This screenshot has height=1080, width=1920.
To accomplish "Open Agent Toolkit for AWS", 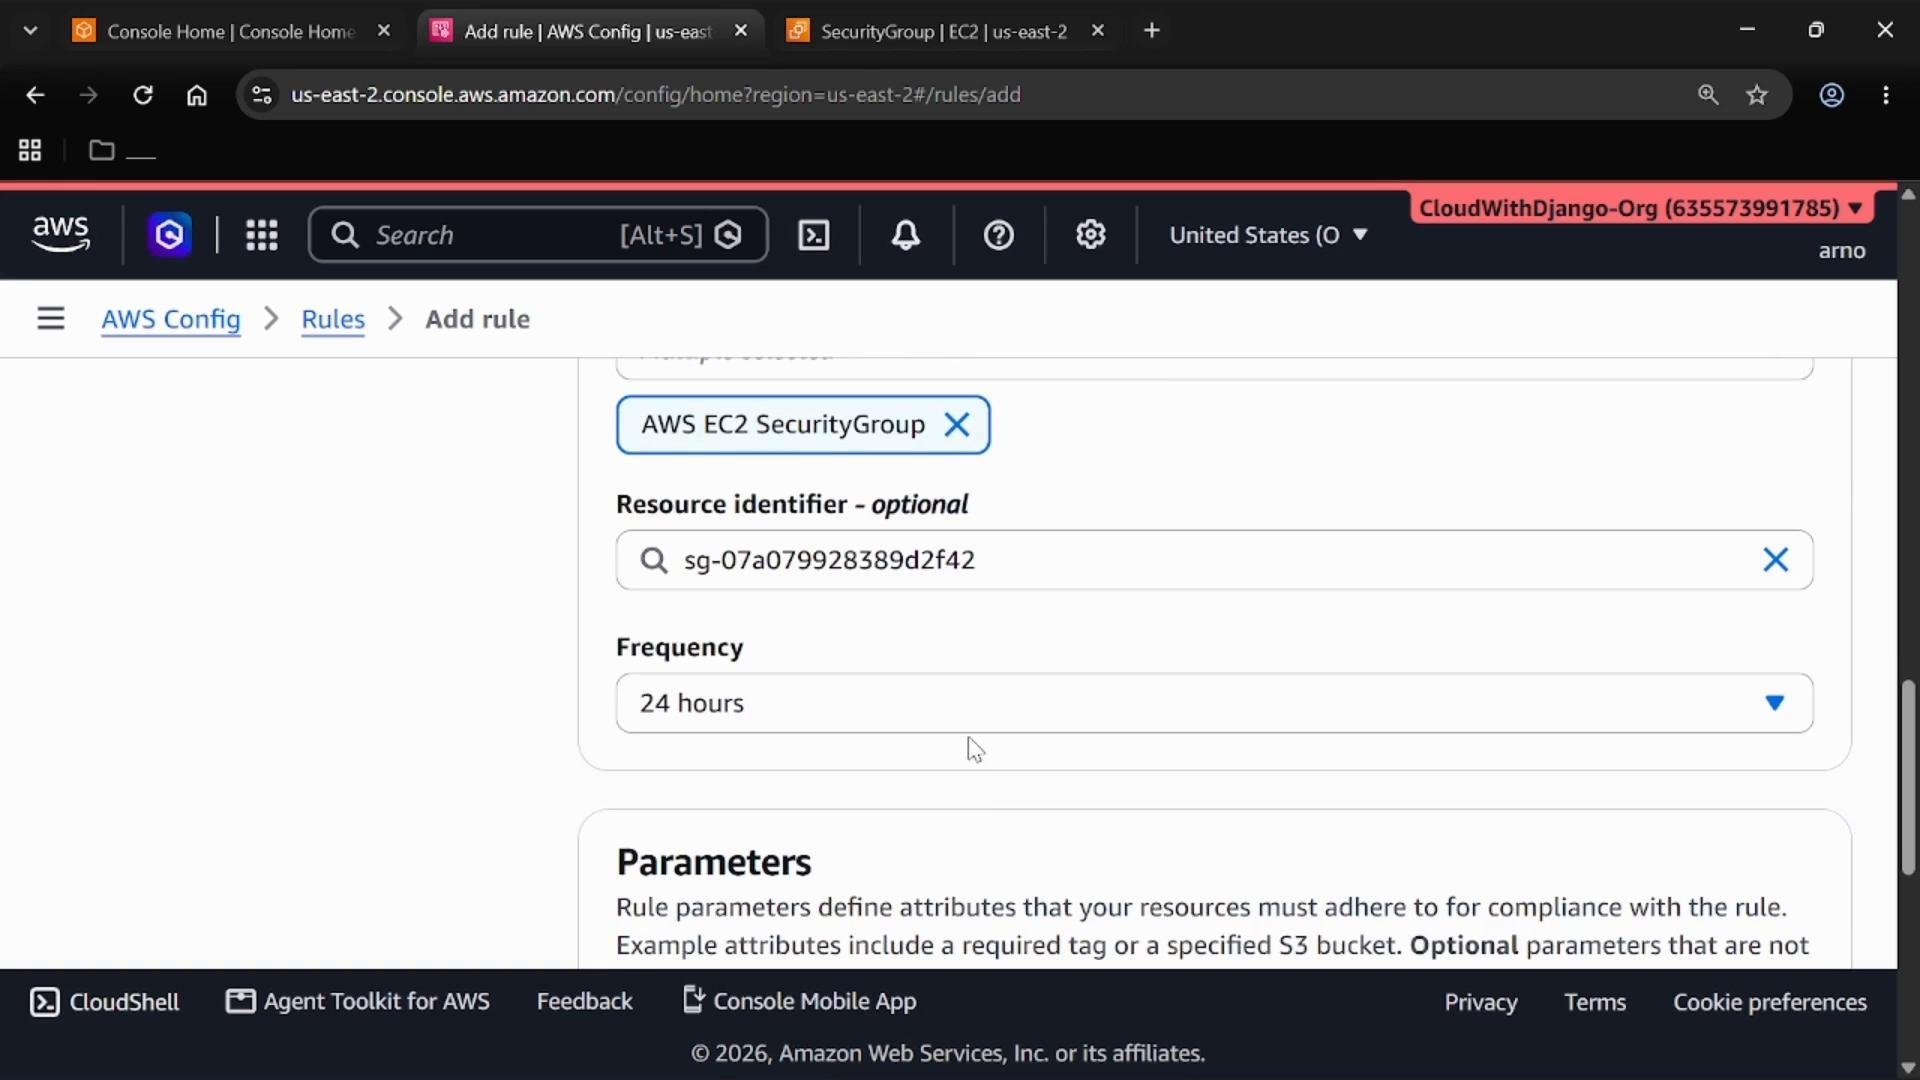I will pyautogui.click(x=358, y=1001).
